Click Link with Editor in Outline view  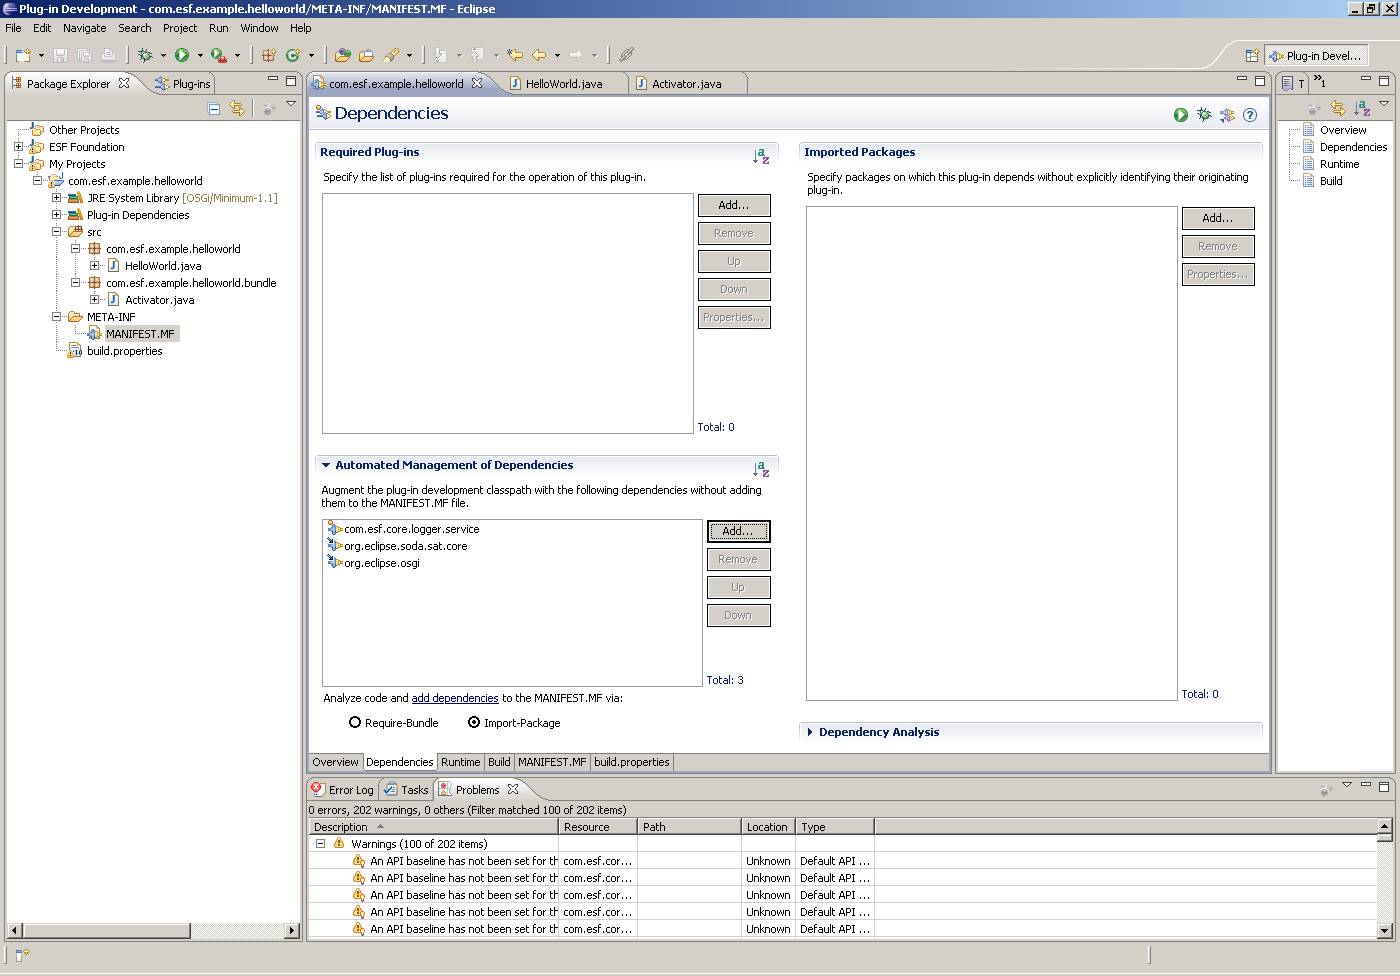tap(1337, 108)
